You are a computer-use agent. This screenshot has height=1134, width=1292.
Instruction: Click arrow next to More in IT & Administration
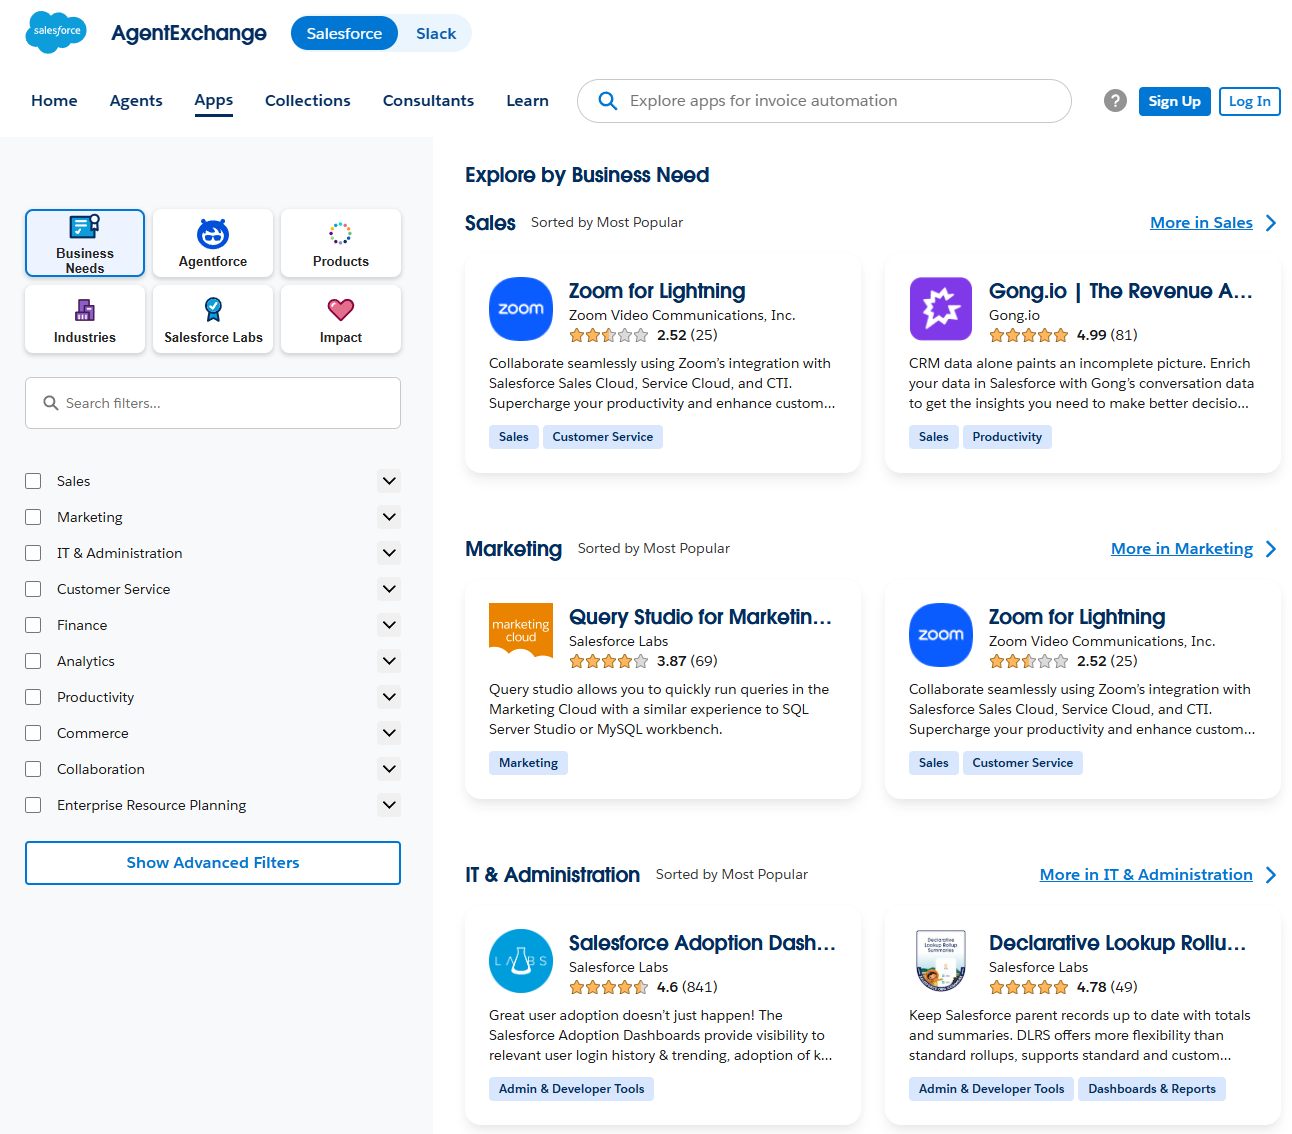coord(1271,875)
